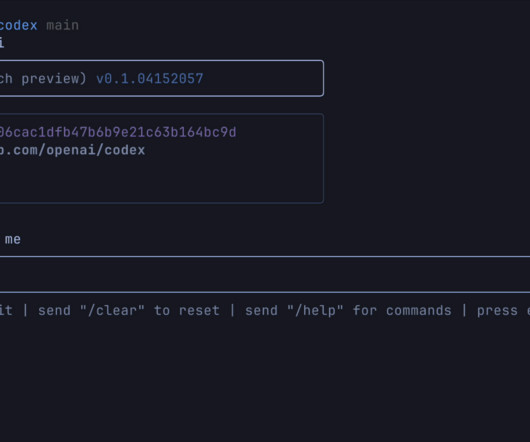The image size is (530, 442).
Task: Click the "press" hint at footer end
Action: pos(497,311)
